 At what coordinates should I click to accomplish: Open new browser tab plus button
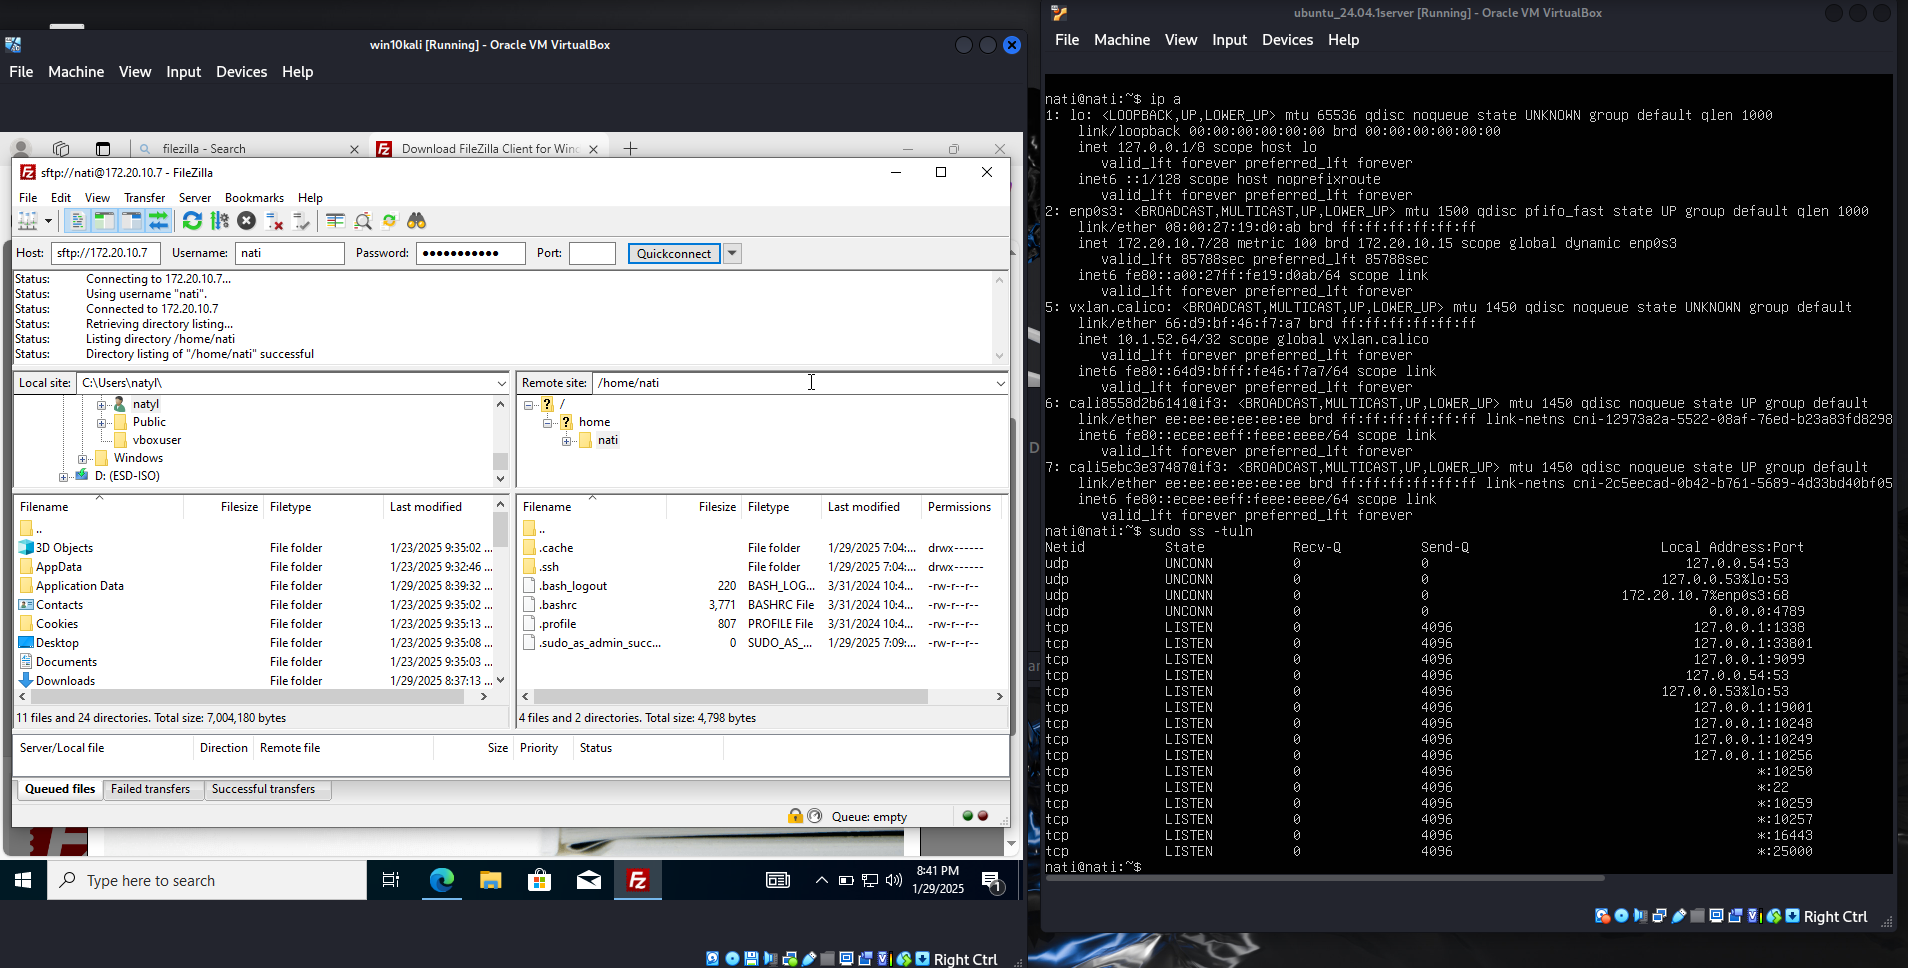pos(630,149)
